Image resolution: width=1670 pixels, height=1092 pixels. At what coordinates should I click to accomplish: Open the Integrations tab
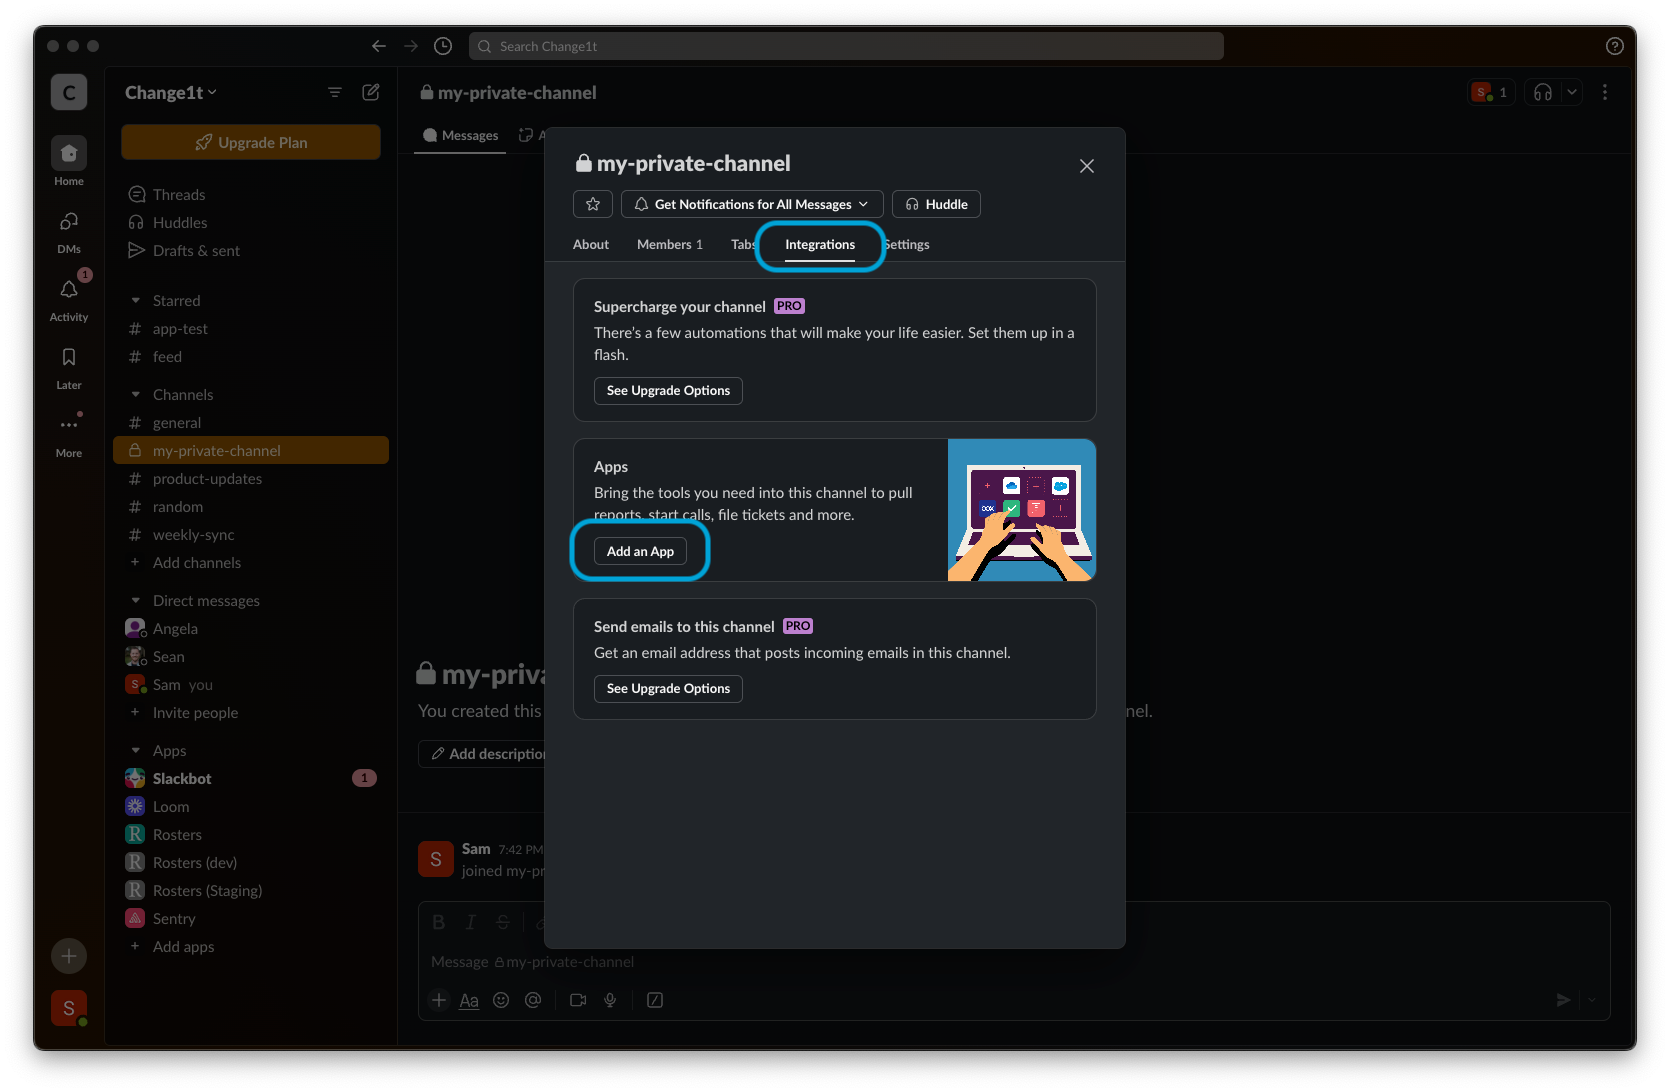tap(820, 244)
